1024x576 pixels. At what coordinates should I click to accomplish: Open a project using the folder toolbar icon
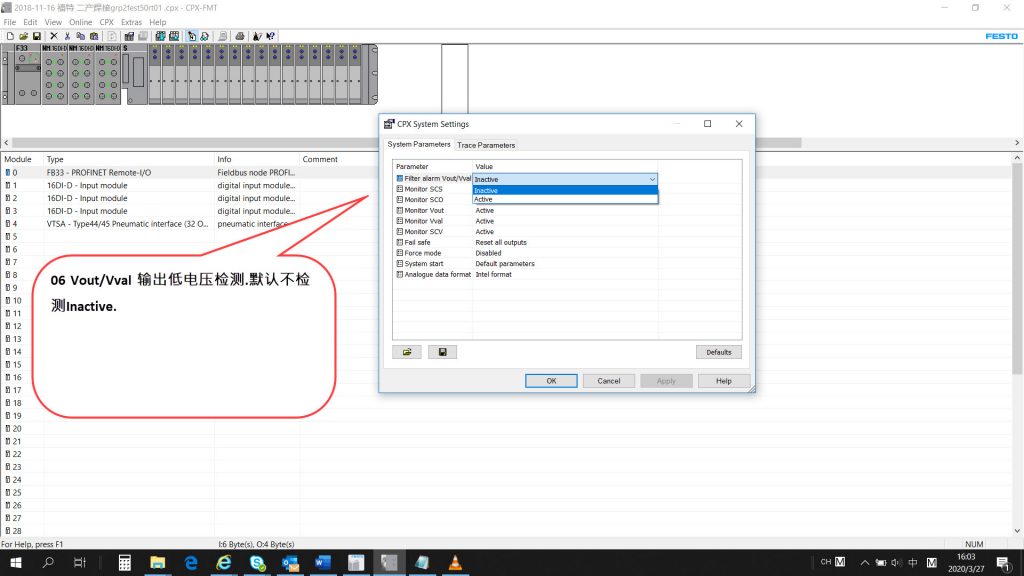24,36
